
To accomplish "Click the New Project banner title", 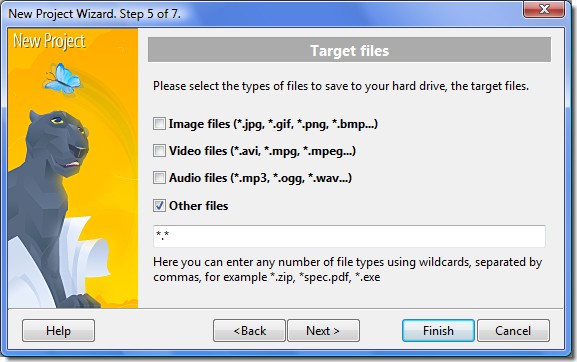I will (49, 41).
